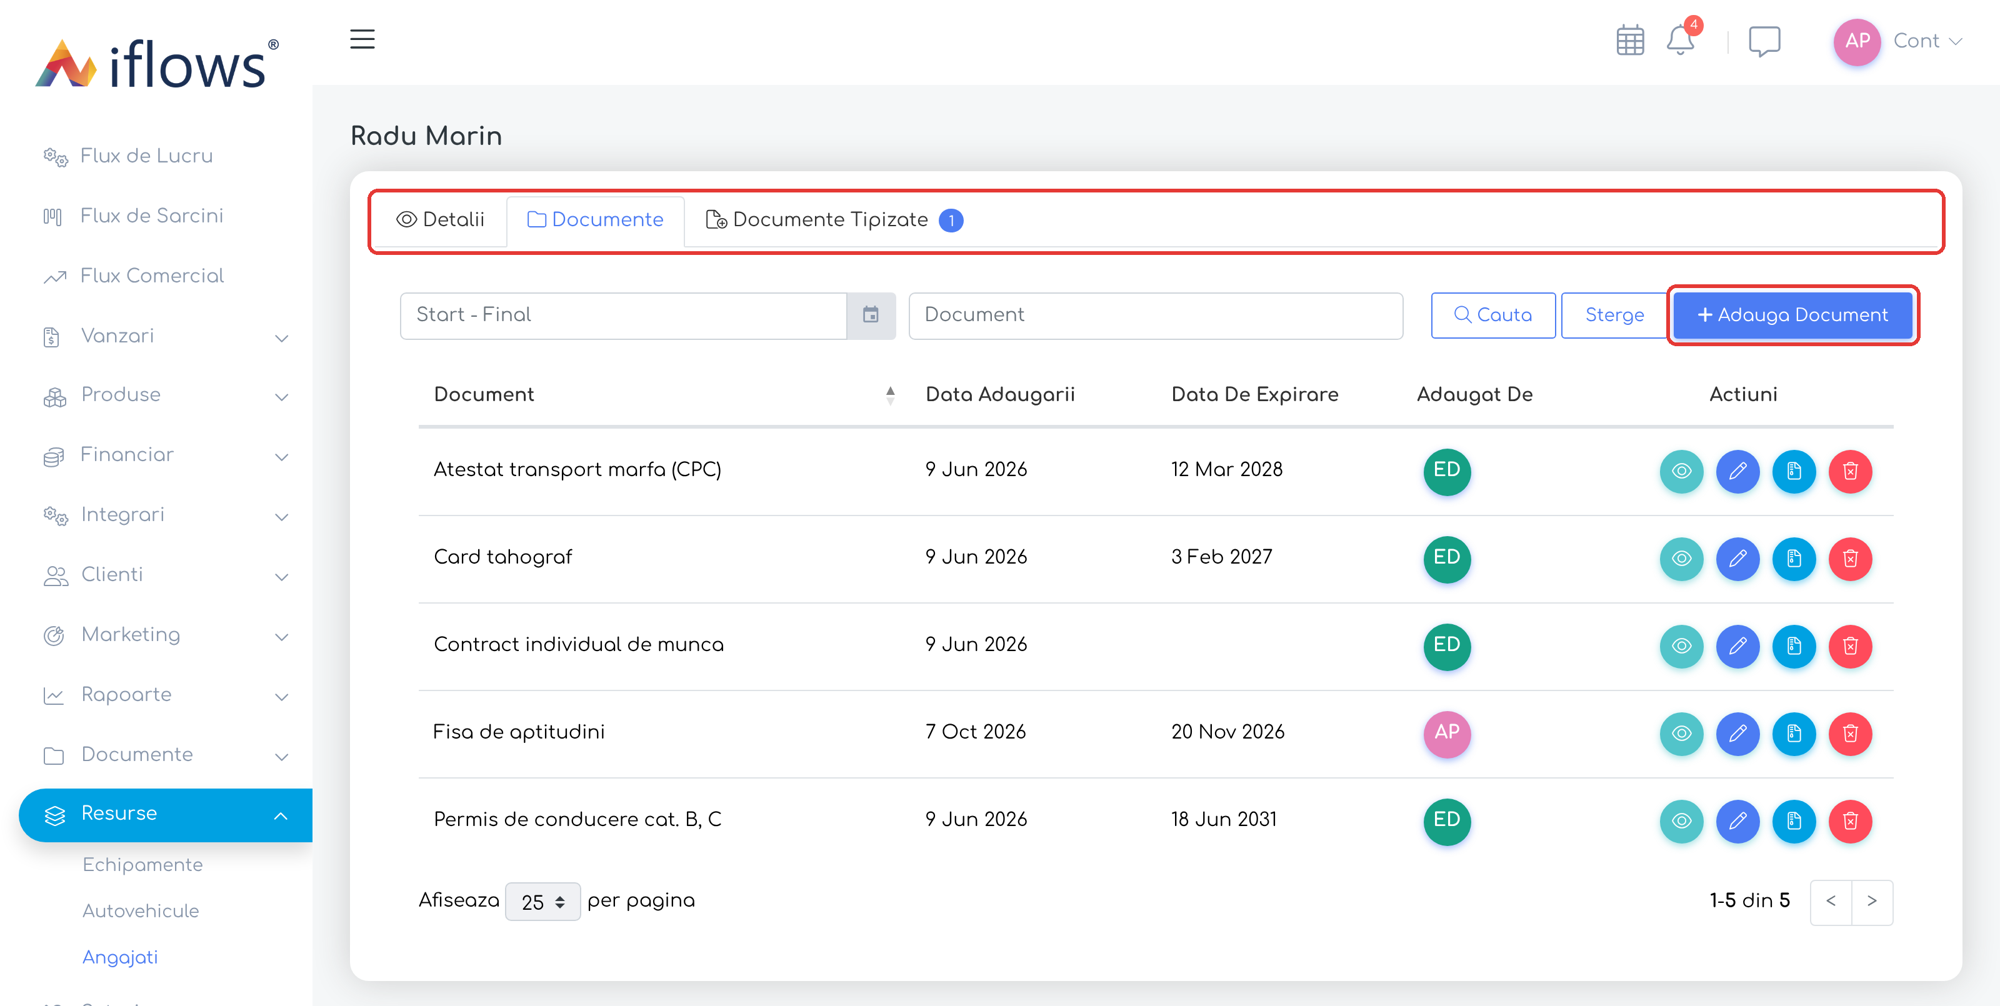Screen dimensions: 2000x1006
Task: Click the AP account avatar
Action: (1857, 41)
